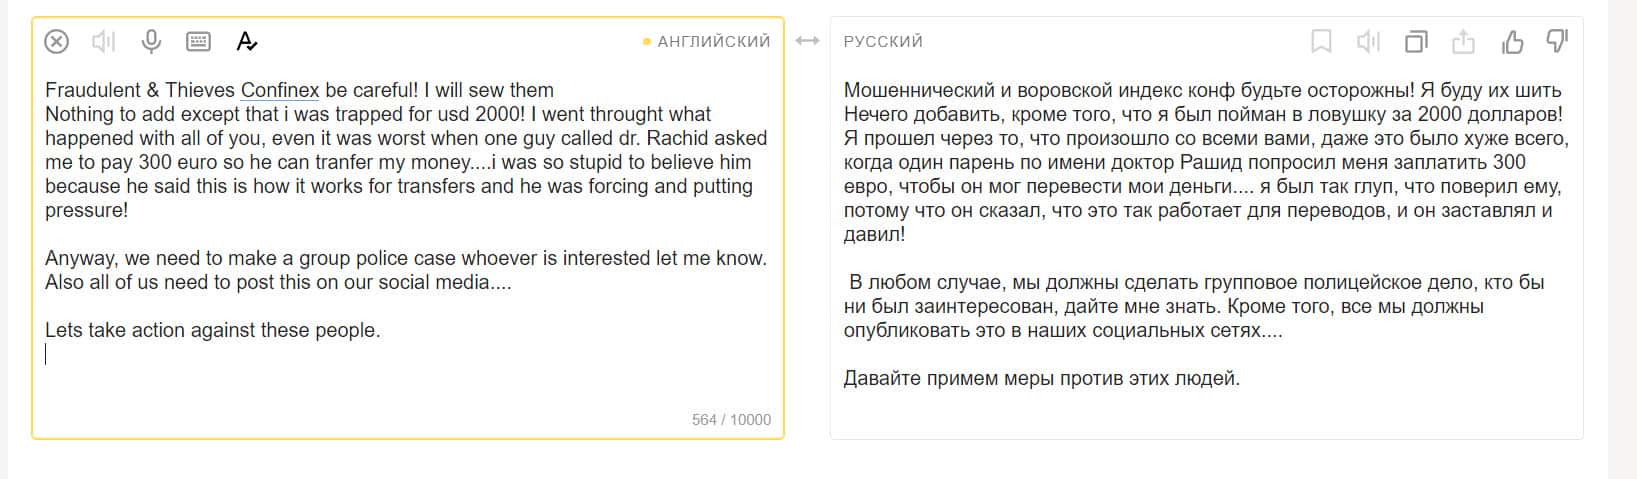
Task: Click the 564 / 10000 character counter
Action: (731, 420)
